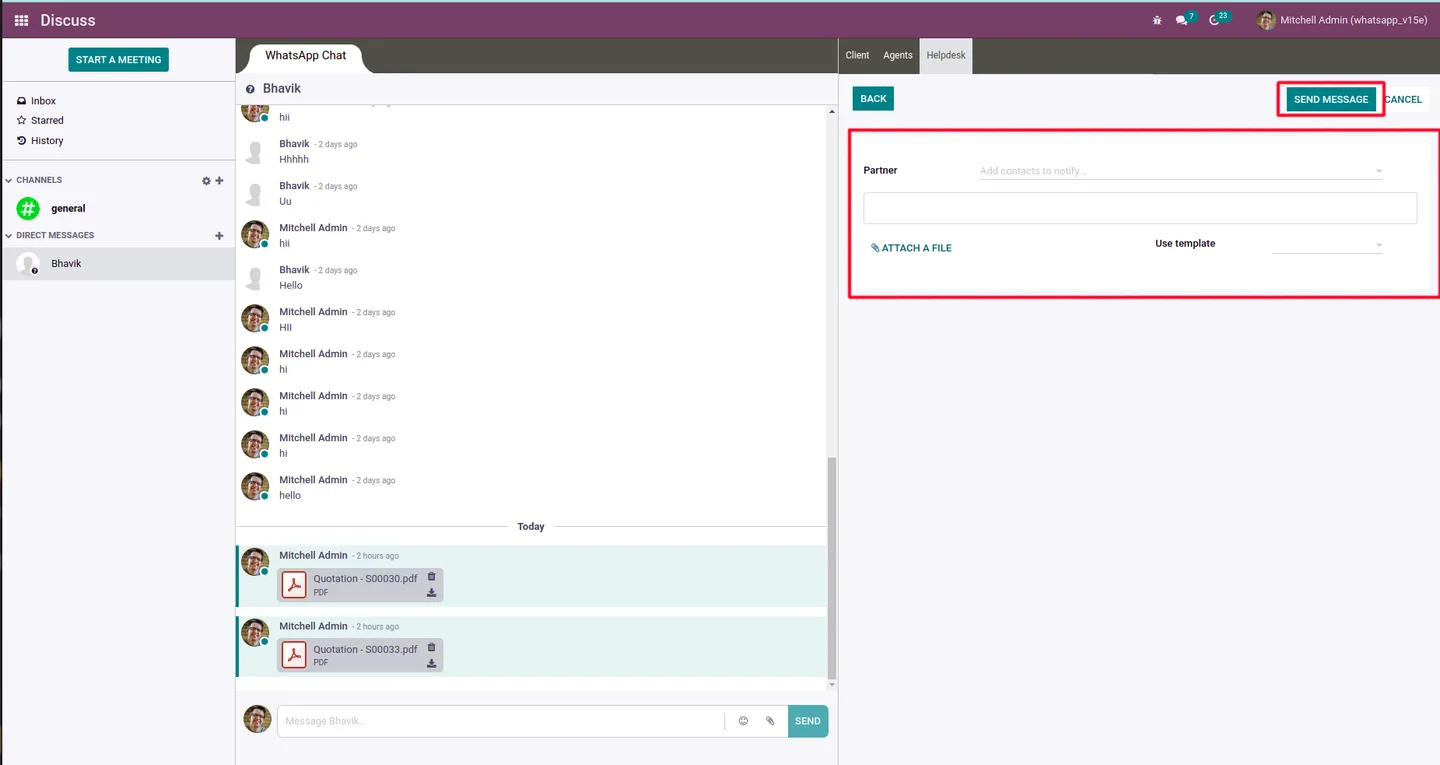This screenshot has width=1440, height=765.
Task: Click the CANCEL button
Action: (x=1403, y=100)
